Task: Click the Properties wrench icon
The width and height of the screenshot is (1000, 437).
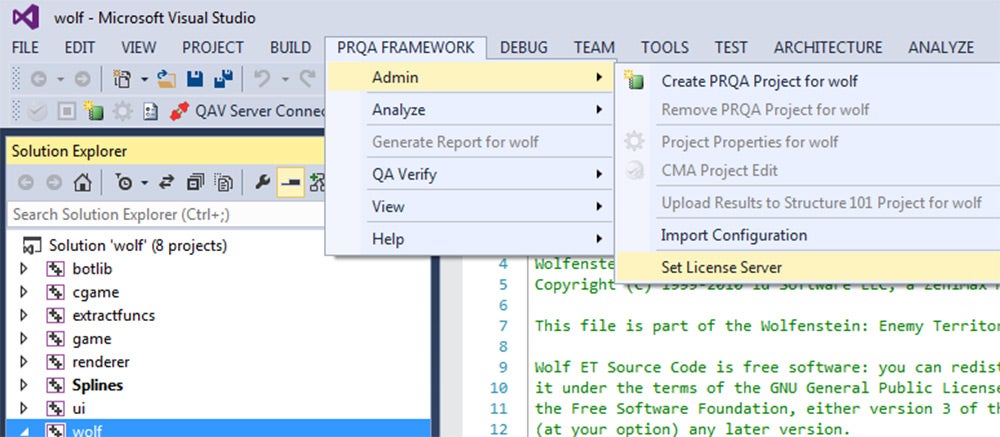Action: tap(262, 183)
